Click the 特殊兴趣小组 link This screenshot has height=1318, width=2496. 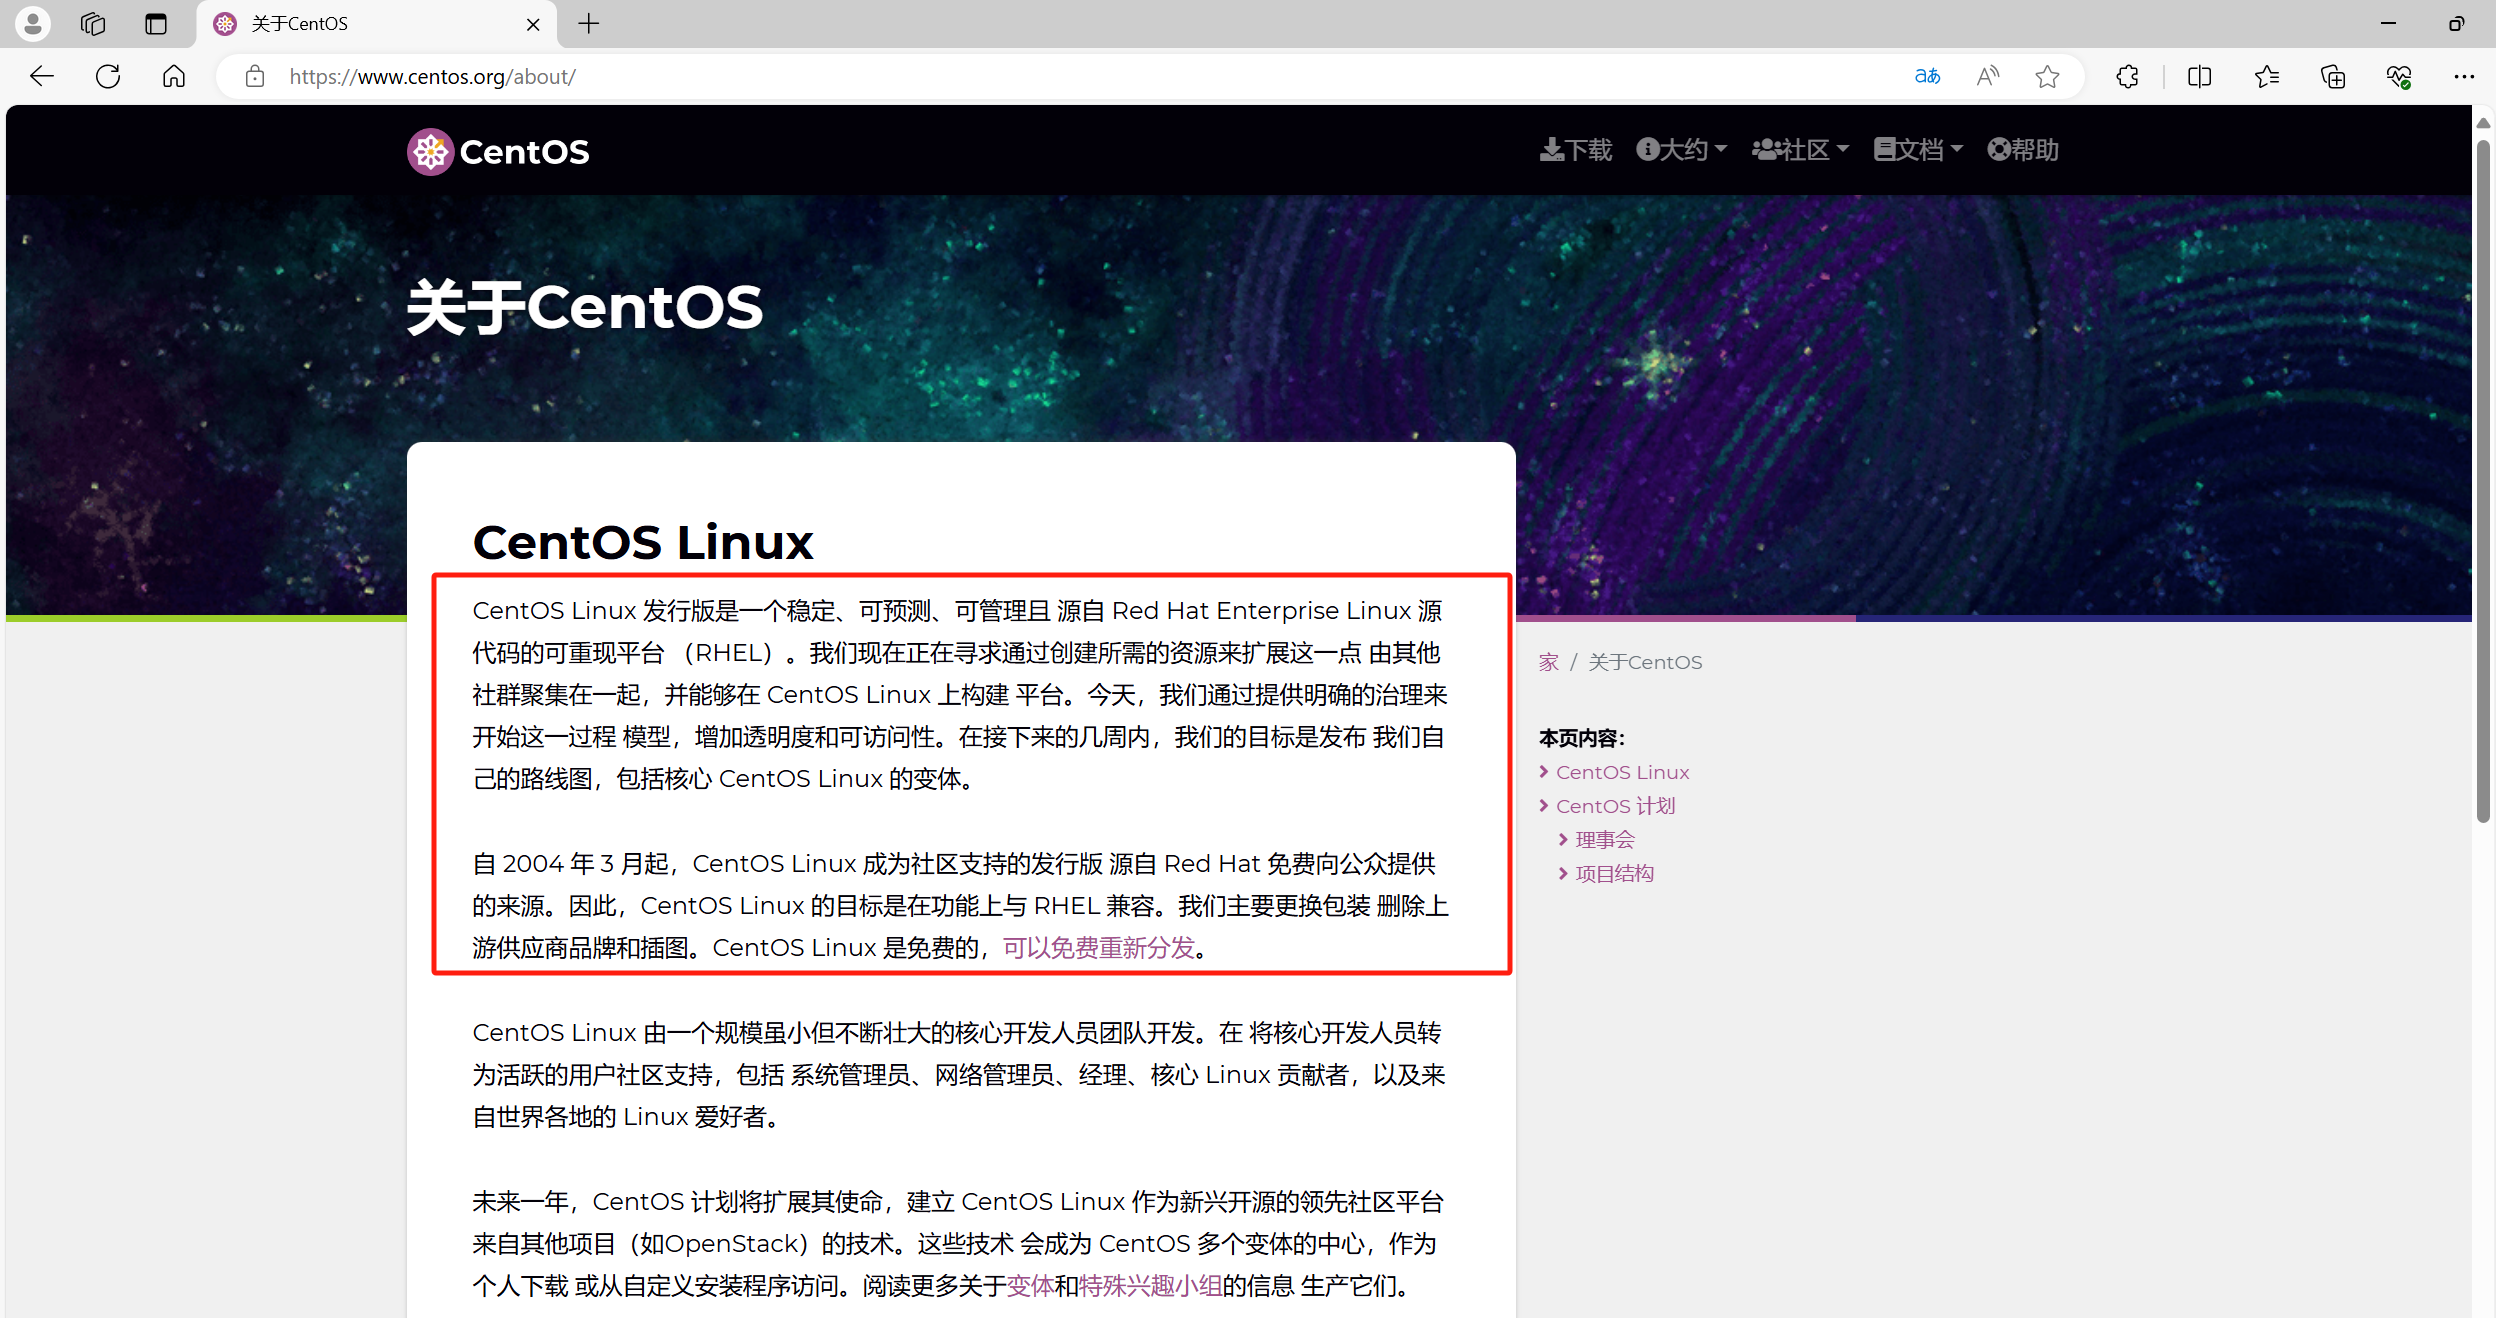tap(1150, 1286)
